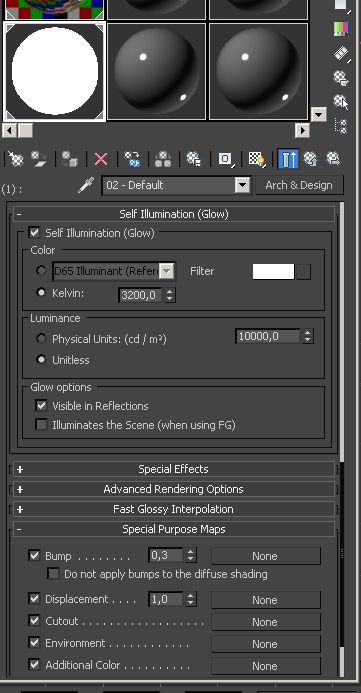Toggle the Cutout checkbox
The height and width of the screenshot is (693, 361).
pyautogui.click(x=34, y=621)
